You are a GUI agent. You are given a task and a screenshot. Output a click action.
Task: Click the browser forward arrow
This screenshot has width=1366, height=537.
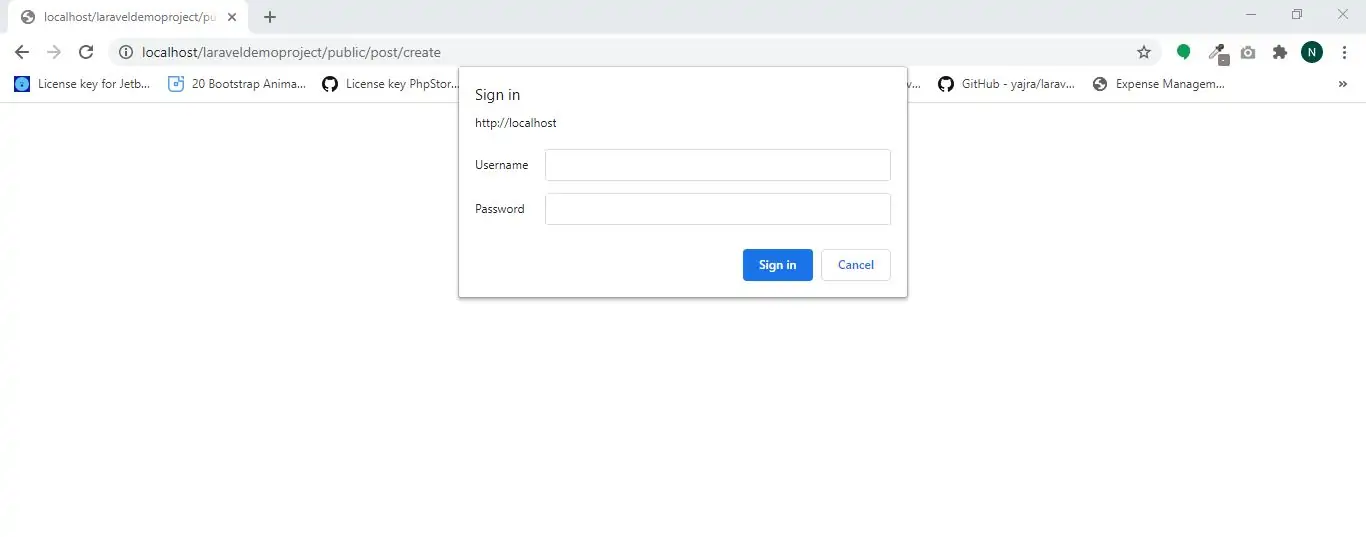coord(54,52)
